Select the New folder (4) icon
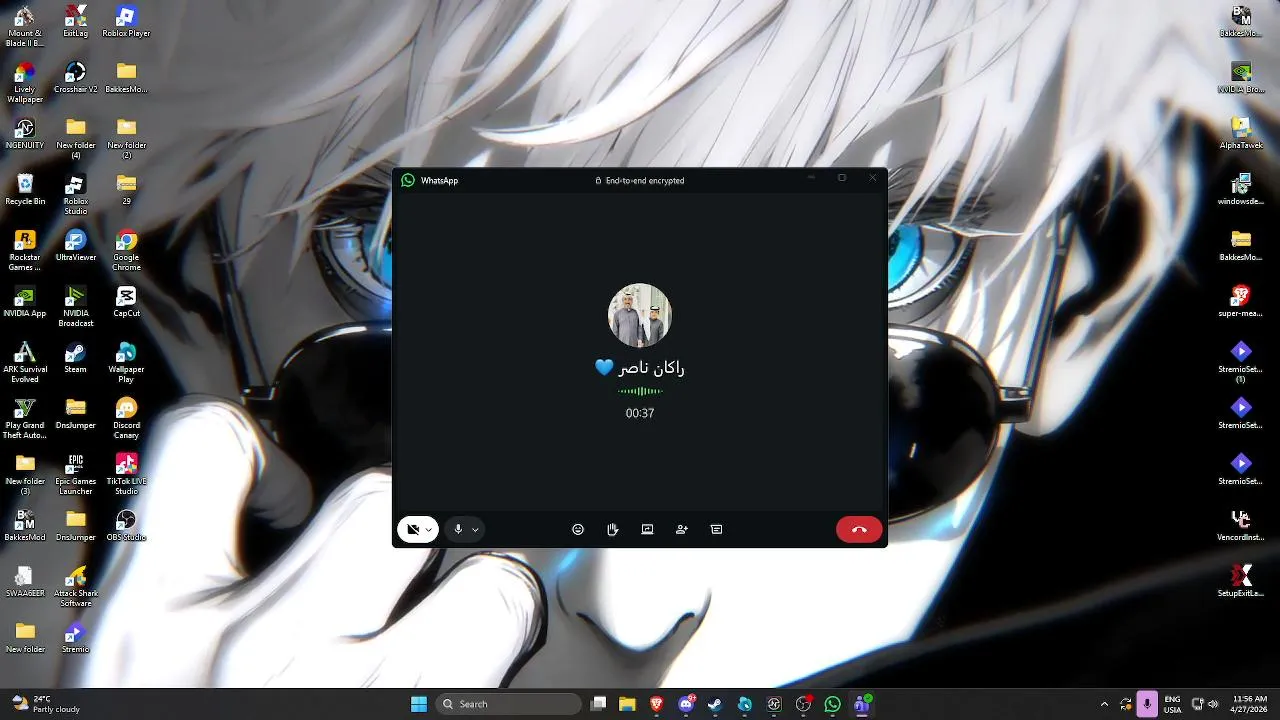Viewport: 1280px width, 720px height. [75, 138]
